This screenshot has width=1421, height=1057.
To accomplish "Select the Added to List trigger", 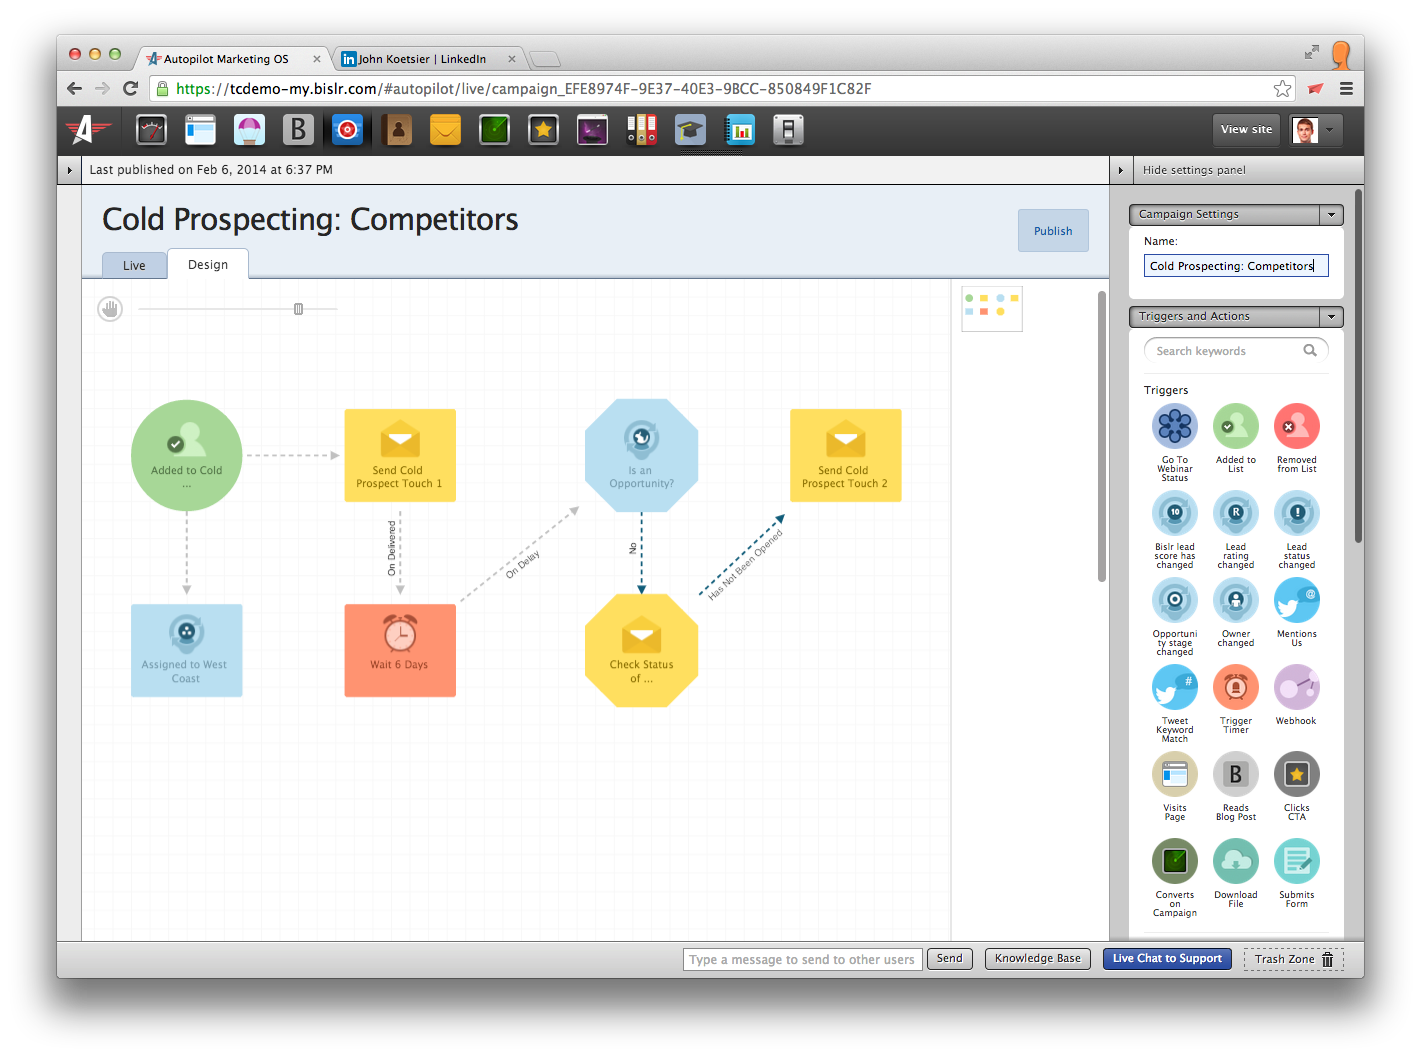I will 1236,426.
